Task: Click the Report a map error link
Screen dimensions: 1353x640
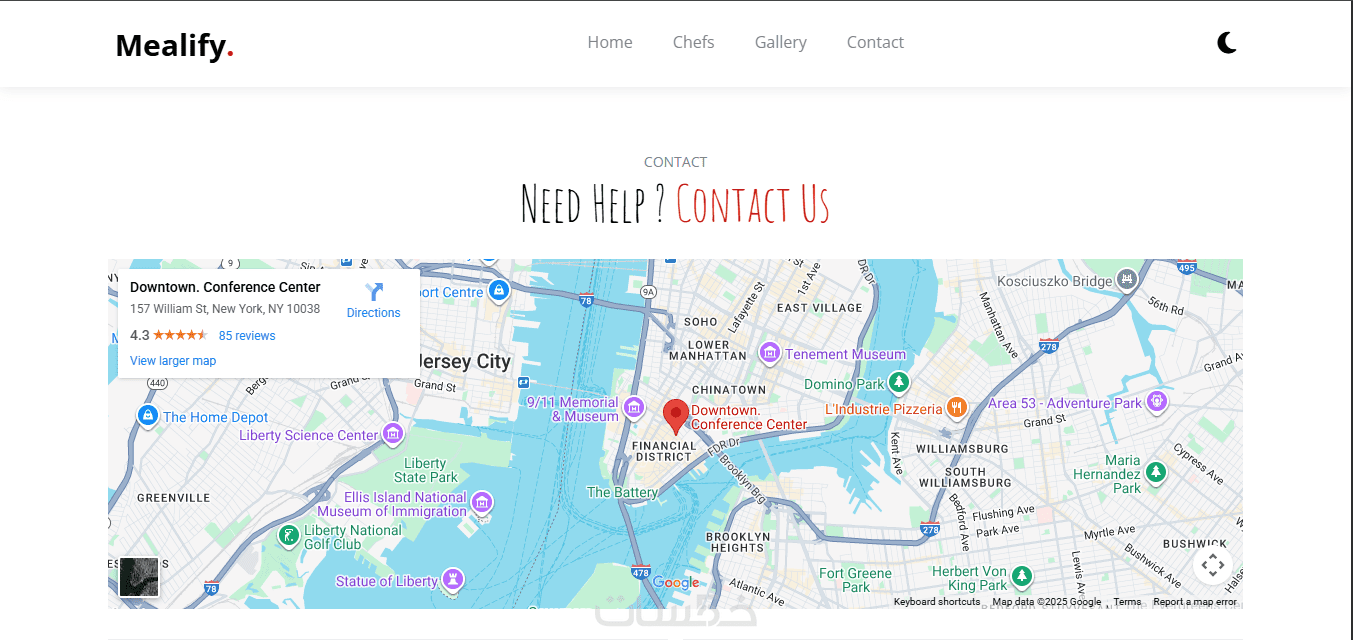Action: click(1195, 602)
